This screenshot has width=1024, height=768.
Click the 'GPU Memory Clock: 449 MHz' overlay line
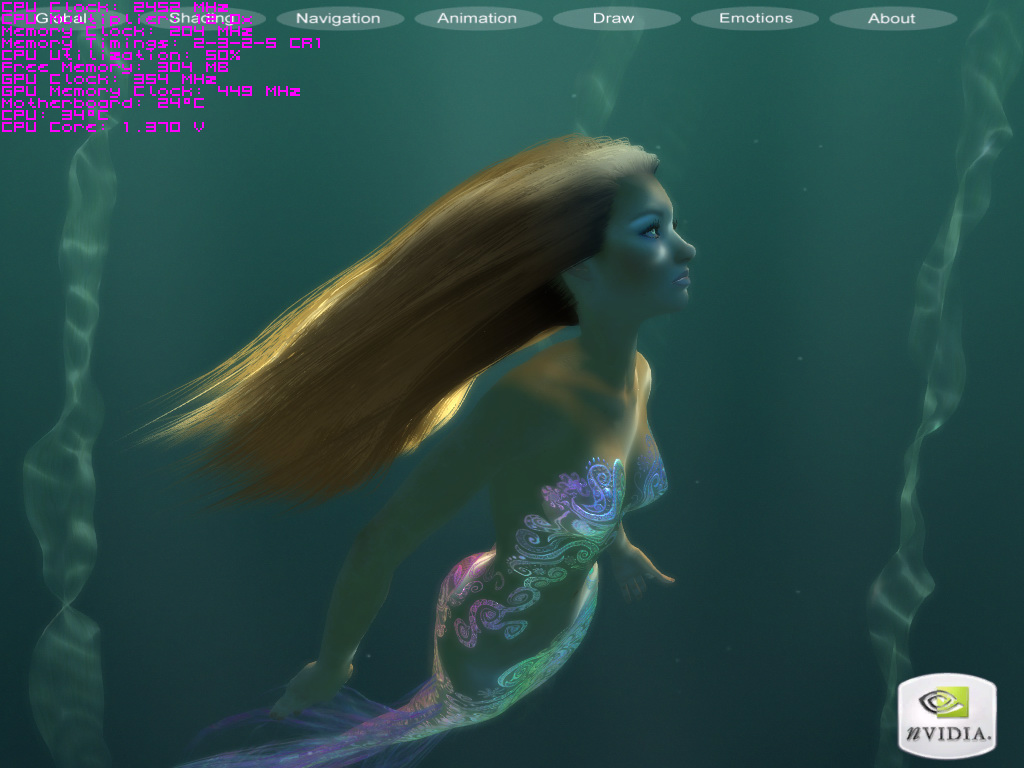tap(151, 91)
